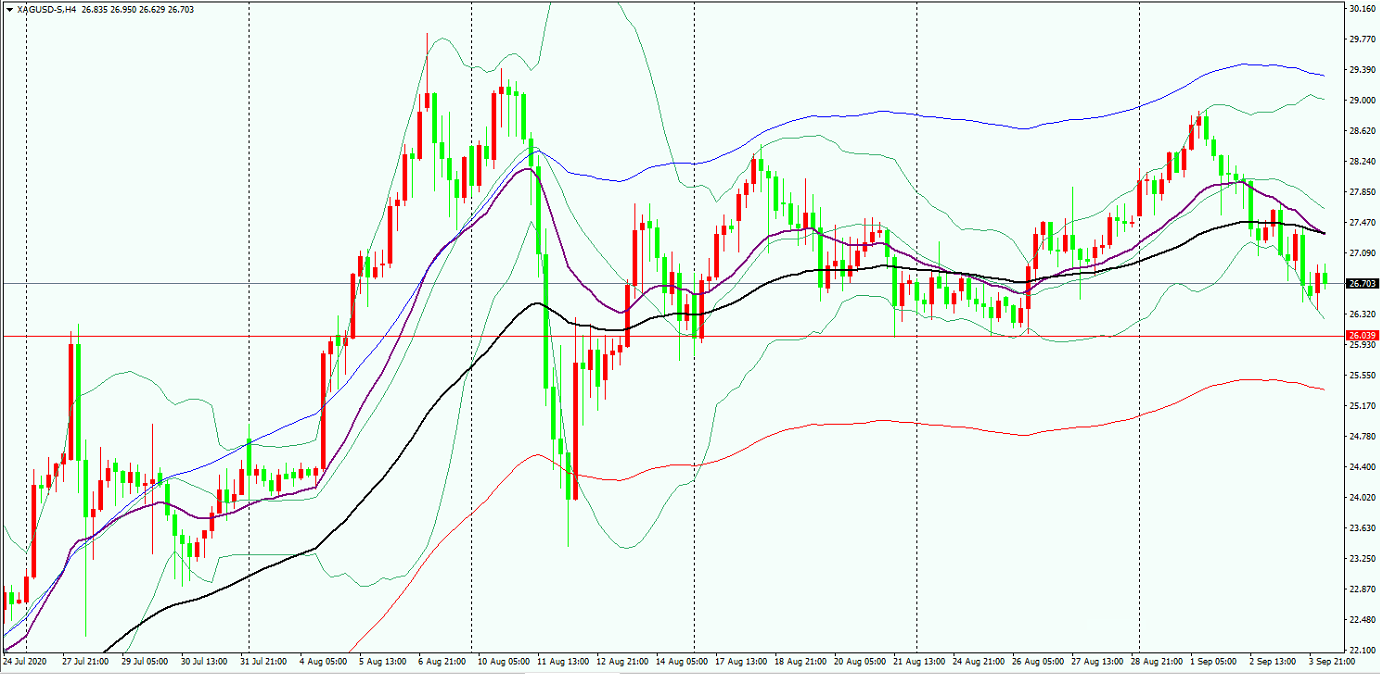Click the 26 Aug 05:00 time label

coord(1036,661)
